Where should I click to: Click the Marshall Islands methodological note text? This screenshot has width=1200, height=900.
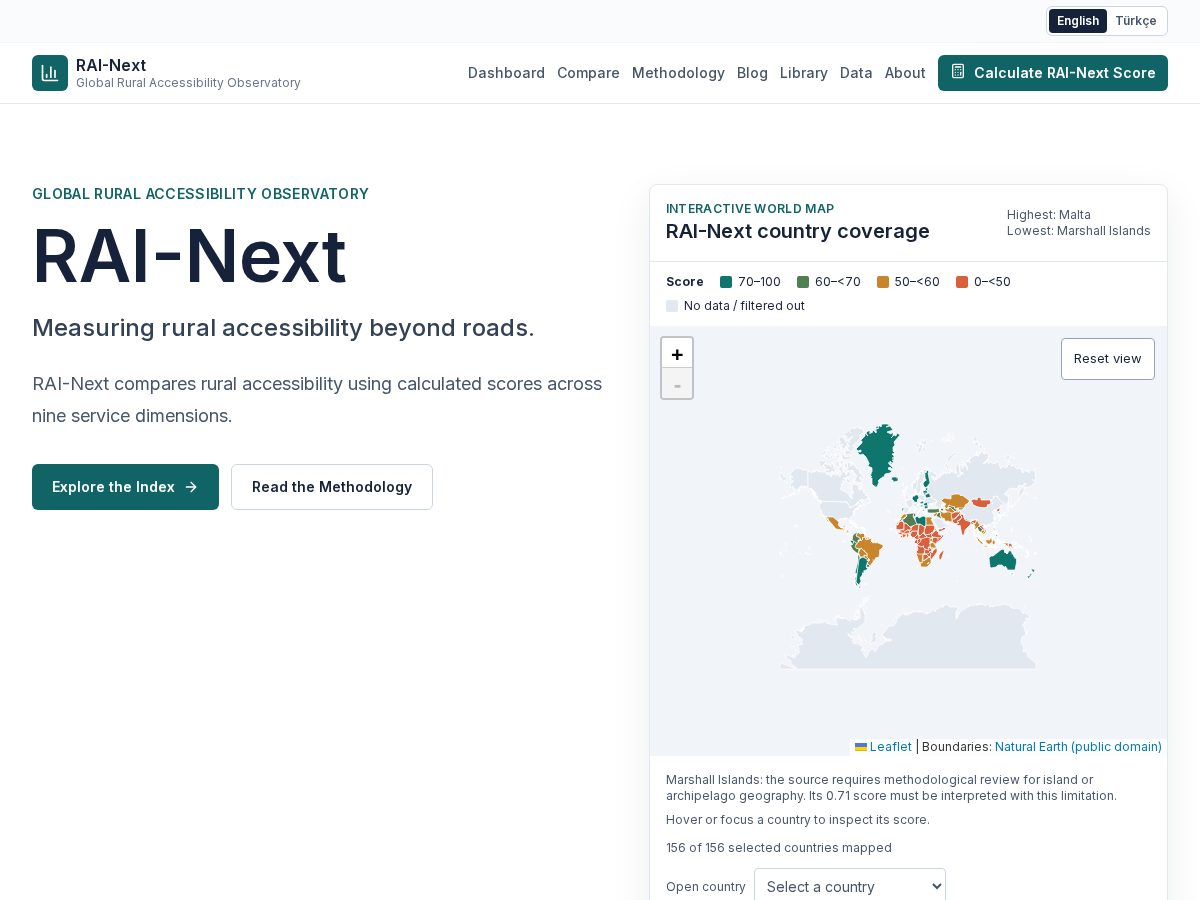(891, 788)
